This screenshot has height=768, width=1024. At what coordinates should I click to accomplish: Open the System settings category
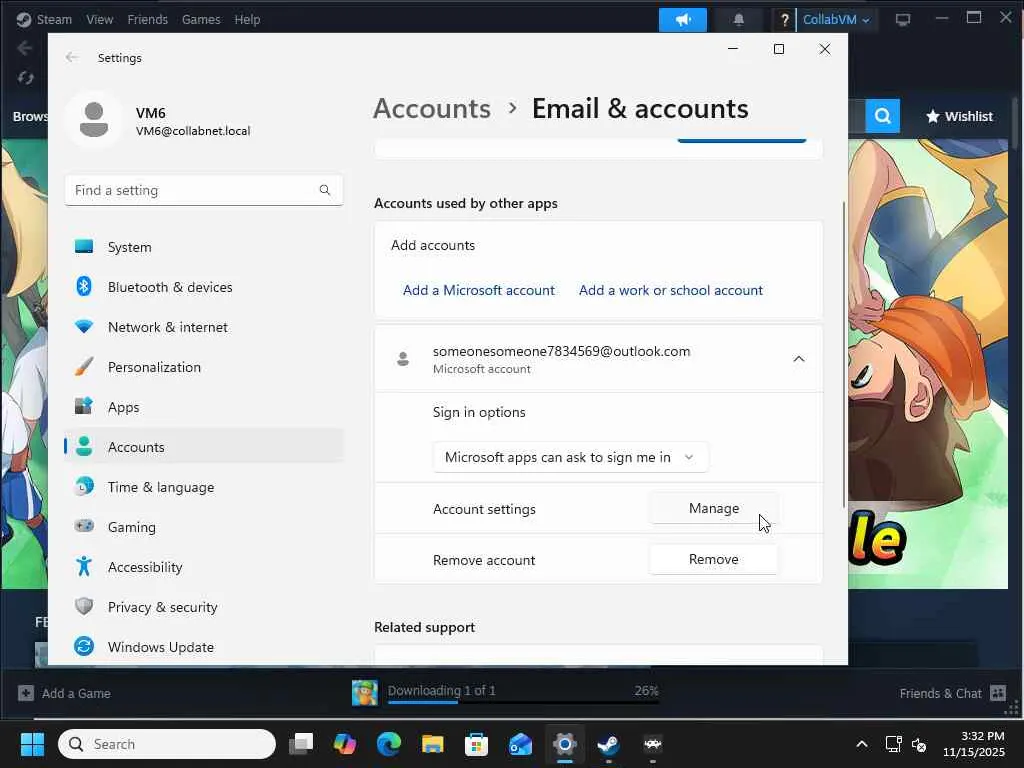[x=204, y=247]
